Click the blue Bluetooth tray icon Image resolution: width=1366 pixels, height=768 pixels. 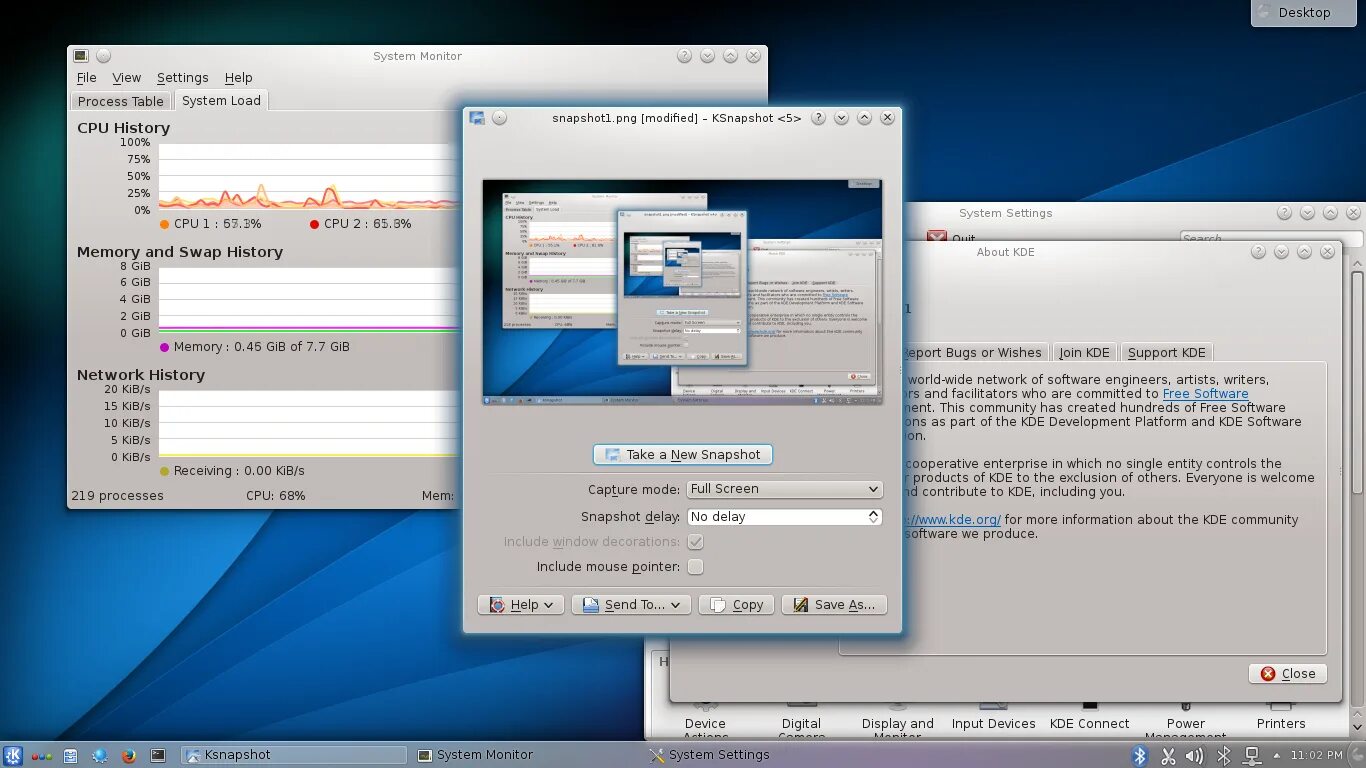coord(1140,756)
